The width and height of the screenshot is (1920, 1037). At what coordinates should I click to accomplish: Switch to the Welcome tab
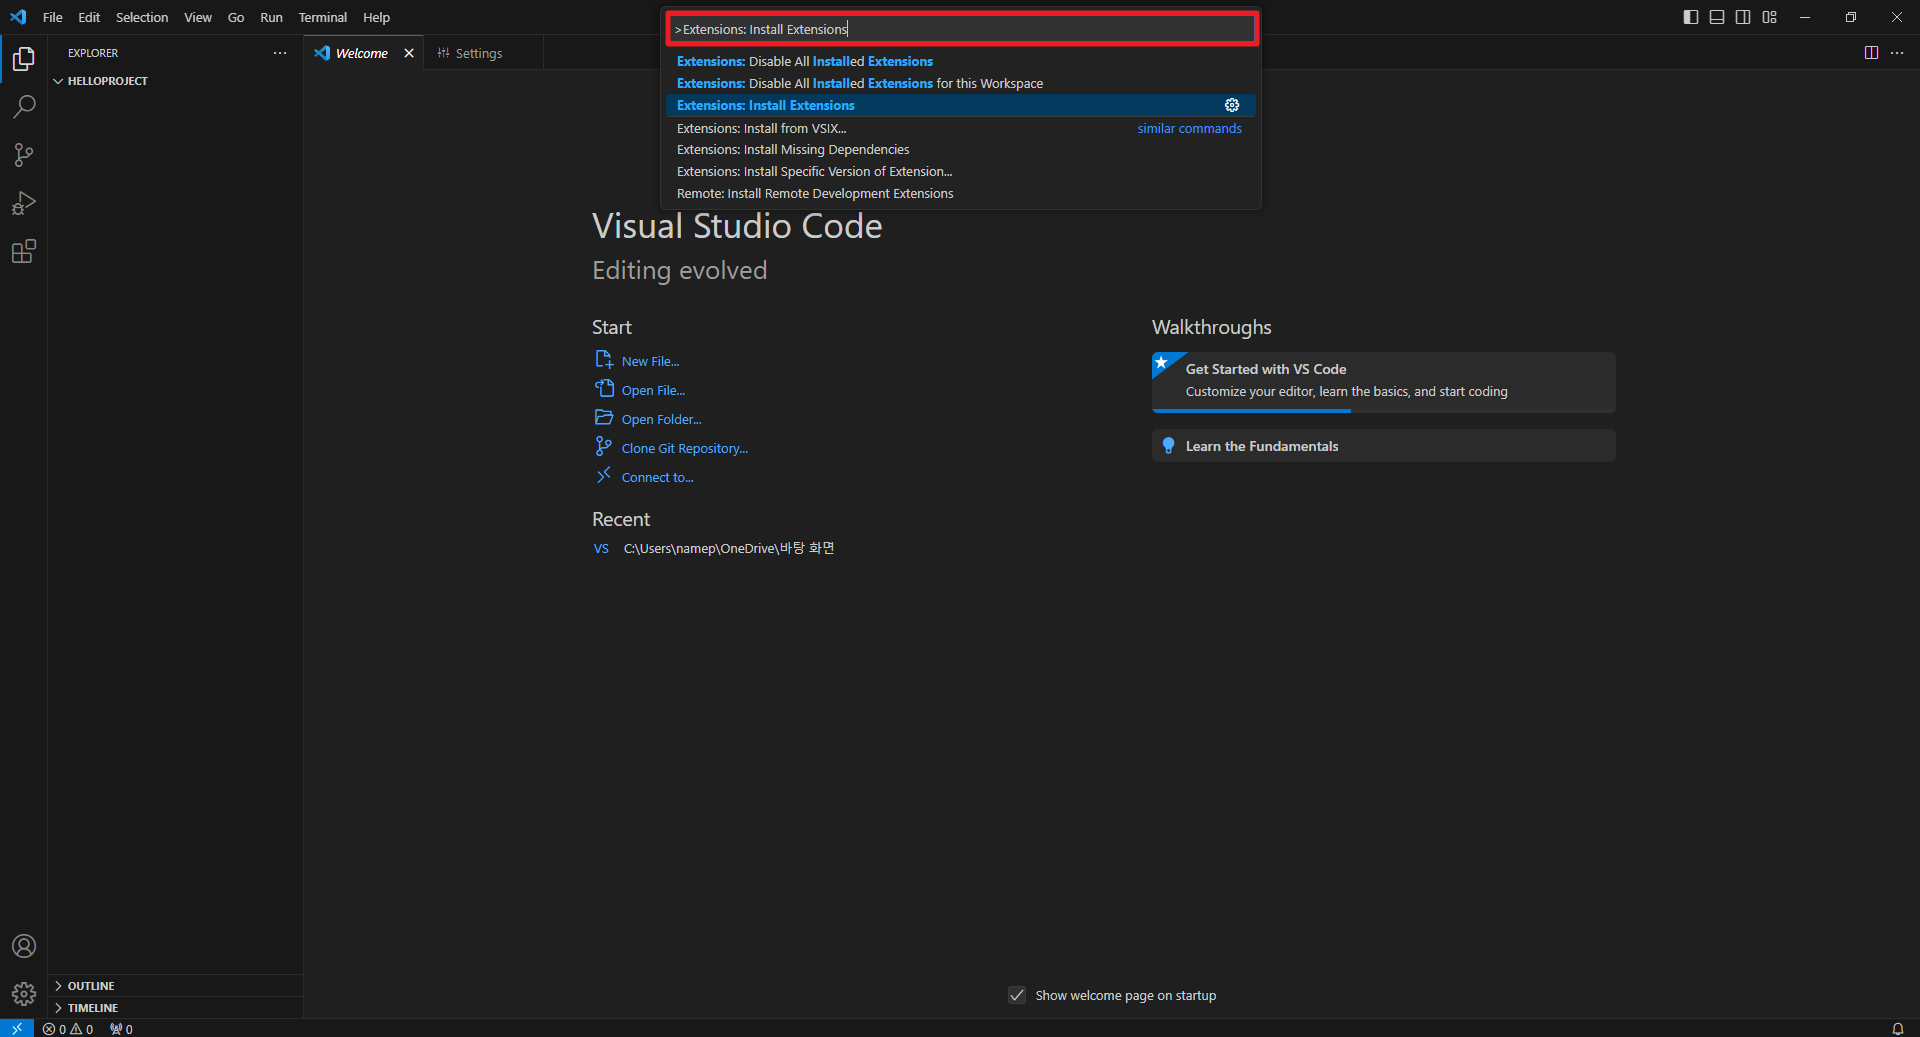(361, 53)
